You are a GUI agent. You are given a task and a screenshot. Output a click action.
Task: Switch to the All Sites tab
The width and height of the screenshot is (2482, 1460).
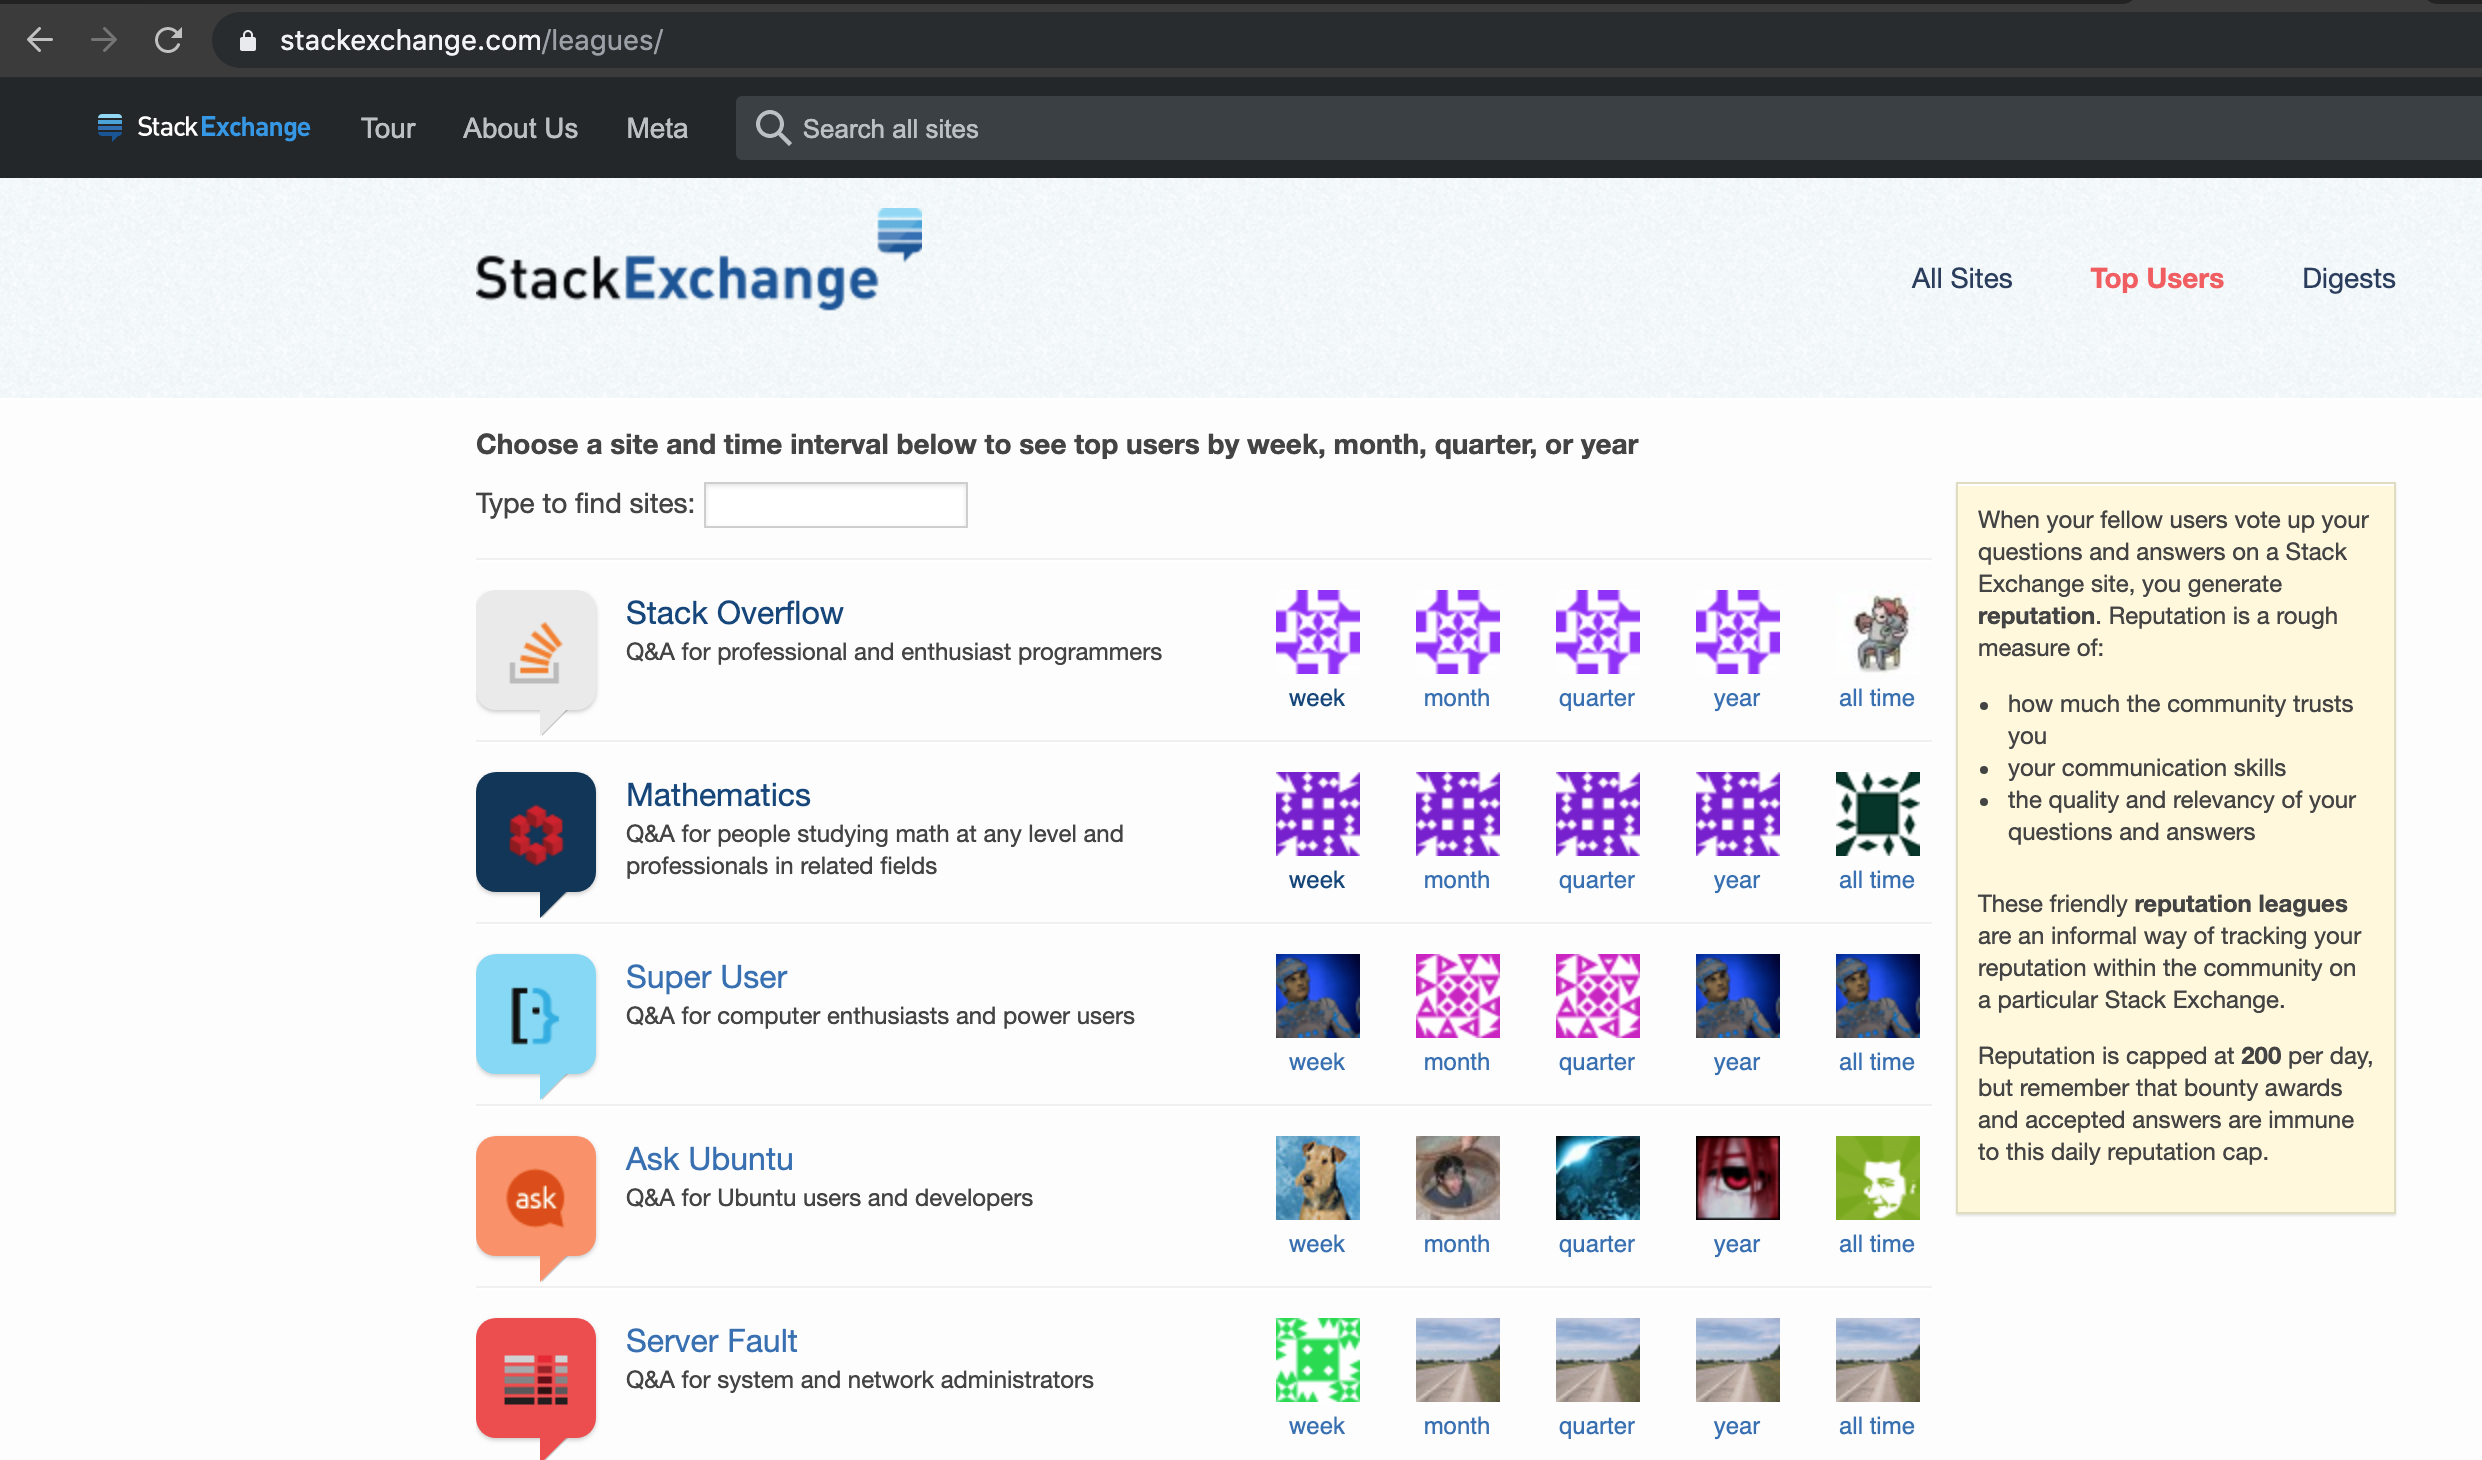(x=1961, y=278)
